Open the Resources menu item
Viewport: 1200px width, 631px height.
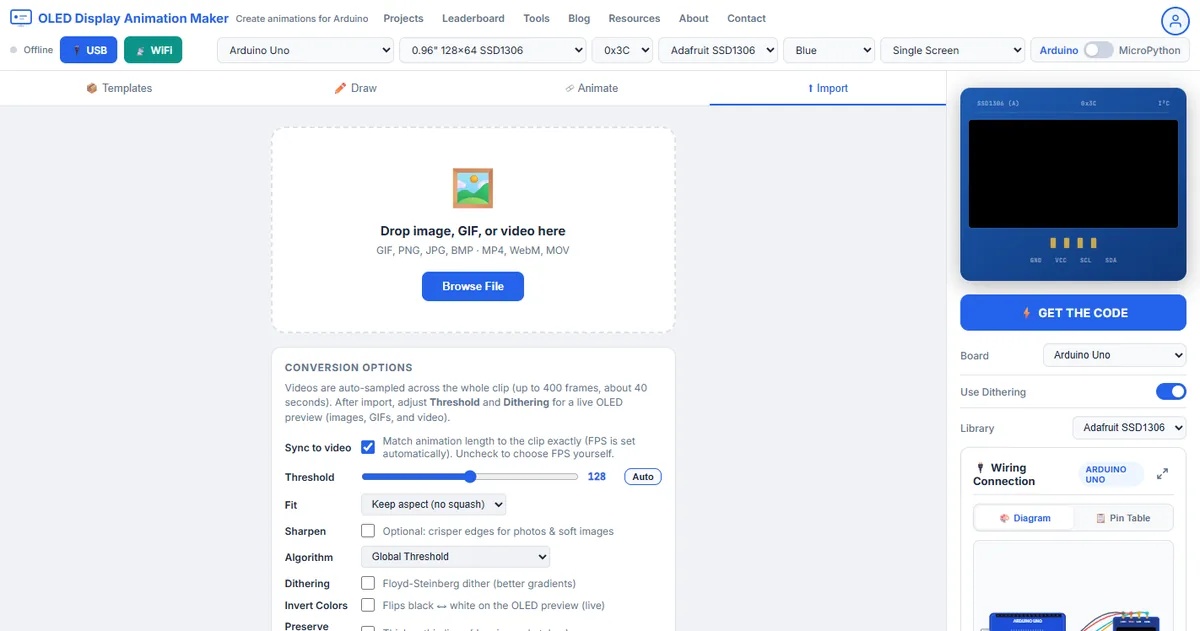[634, 18]
